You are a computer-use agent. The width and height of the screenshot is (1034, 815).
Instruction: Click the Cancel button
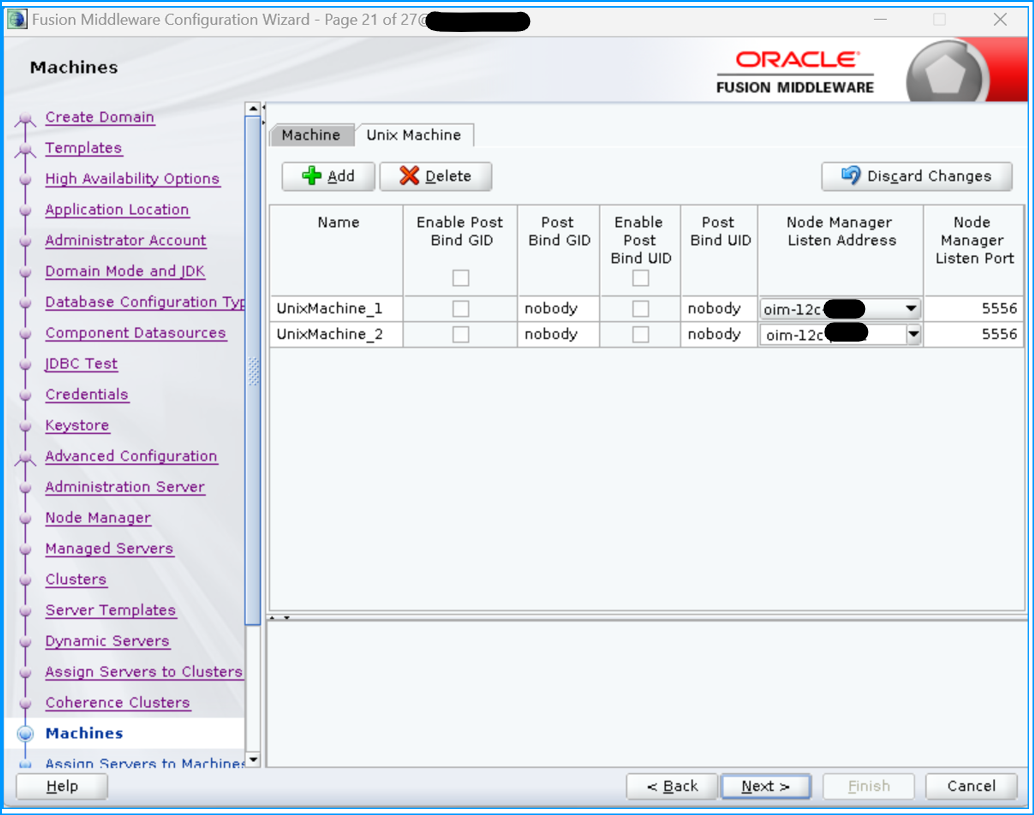pos(971,786)
